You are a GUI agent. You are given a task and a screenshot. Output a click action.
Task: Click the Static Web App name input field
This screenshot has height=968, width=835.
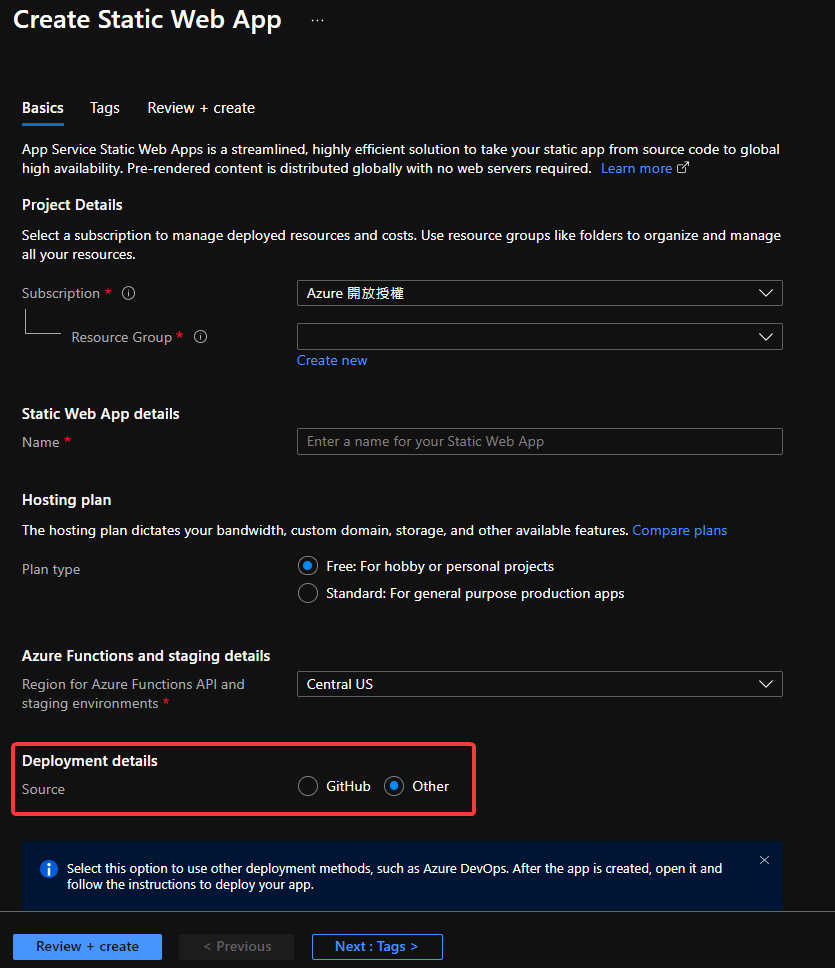coord(539,441)
